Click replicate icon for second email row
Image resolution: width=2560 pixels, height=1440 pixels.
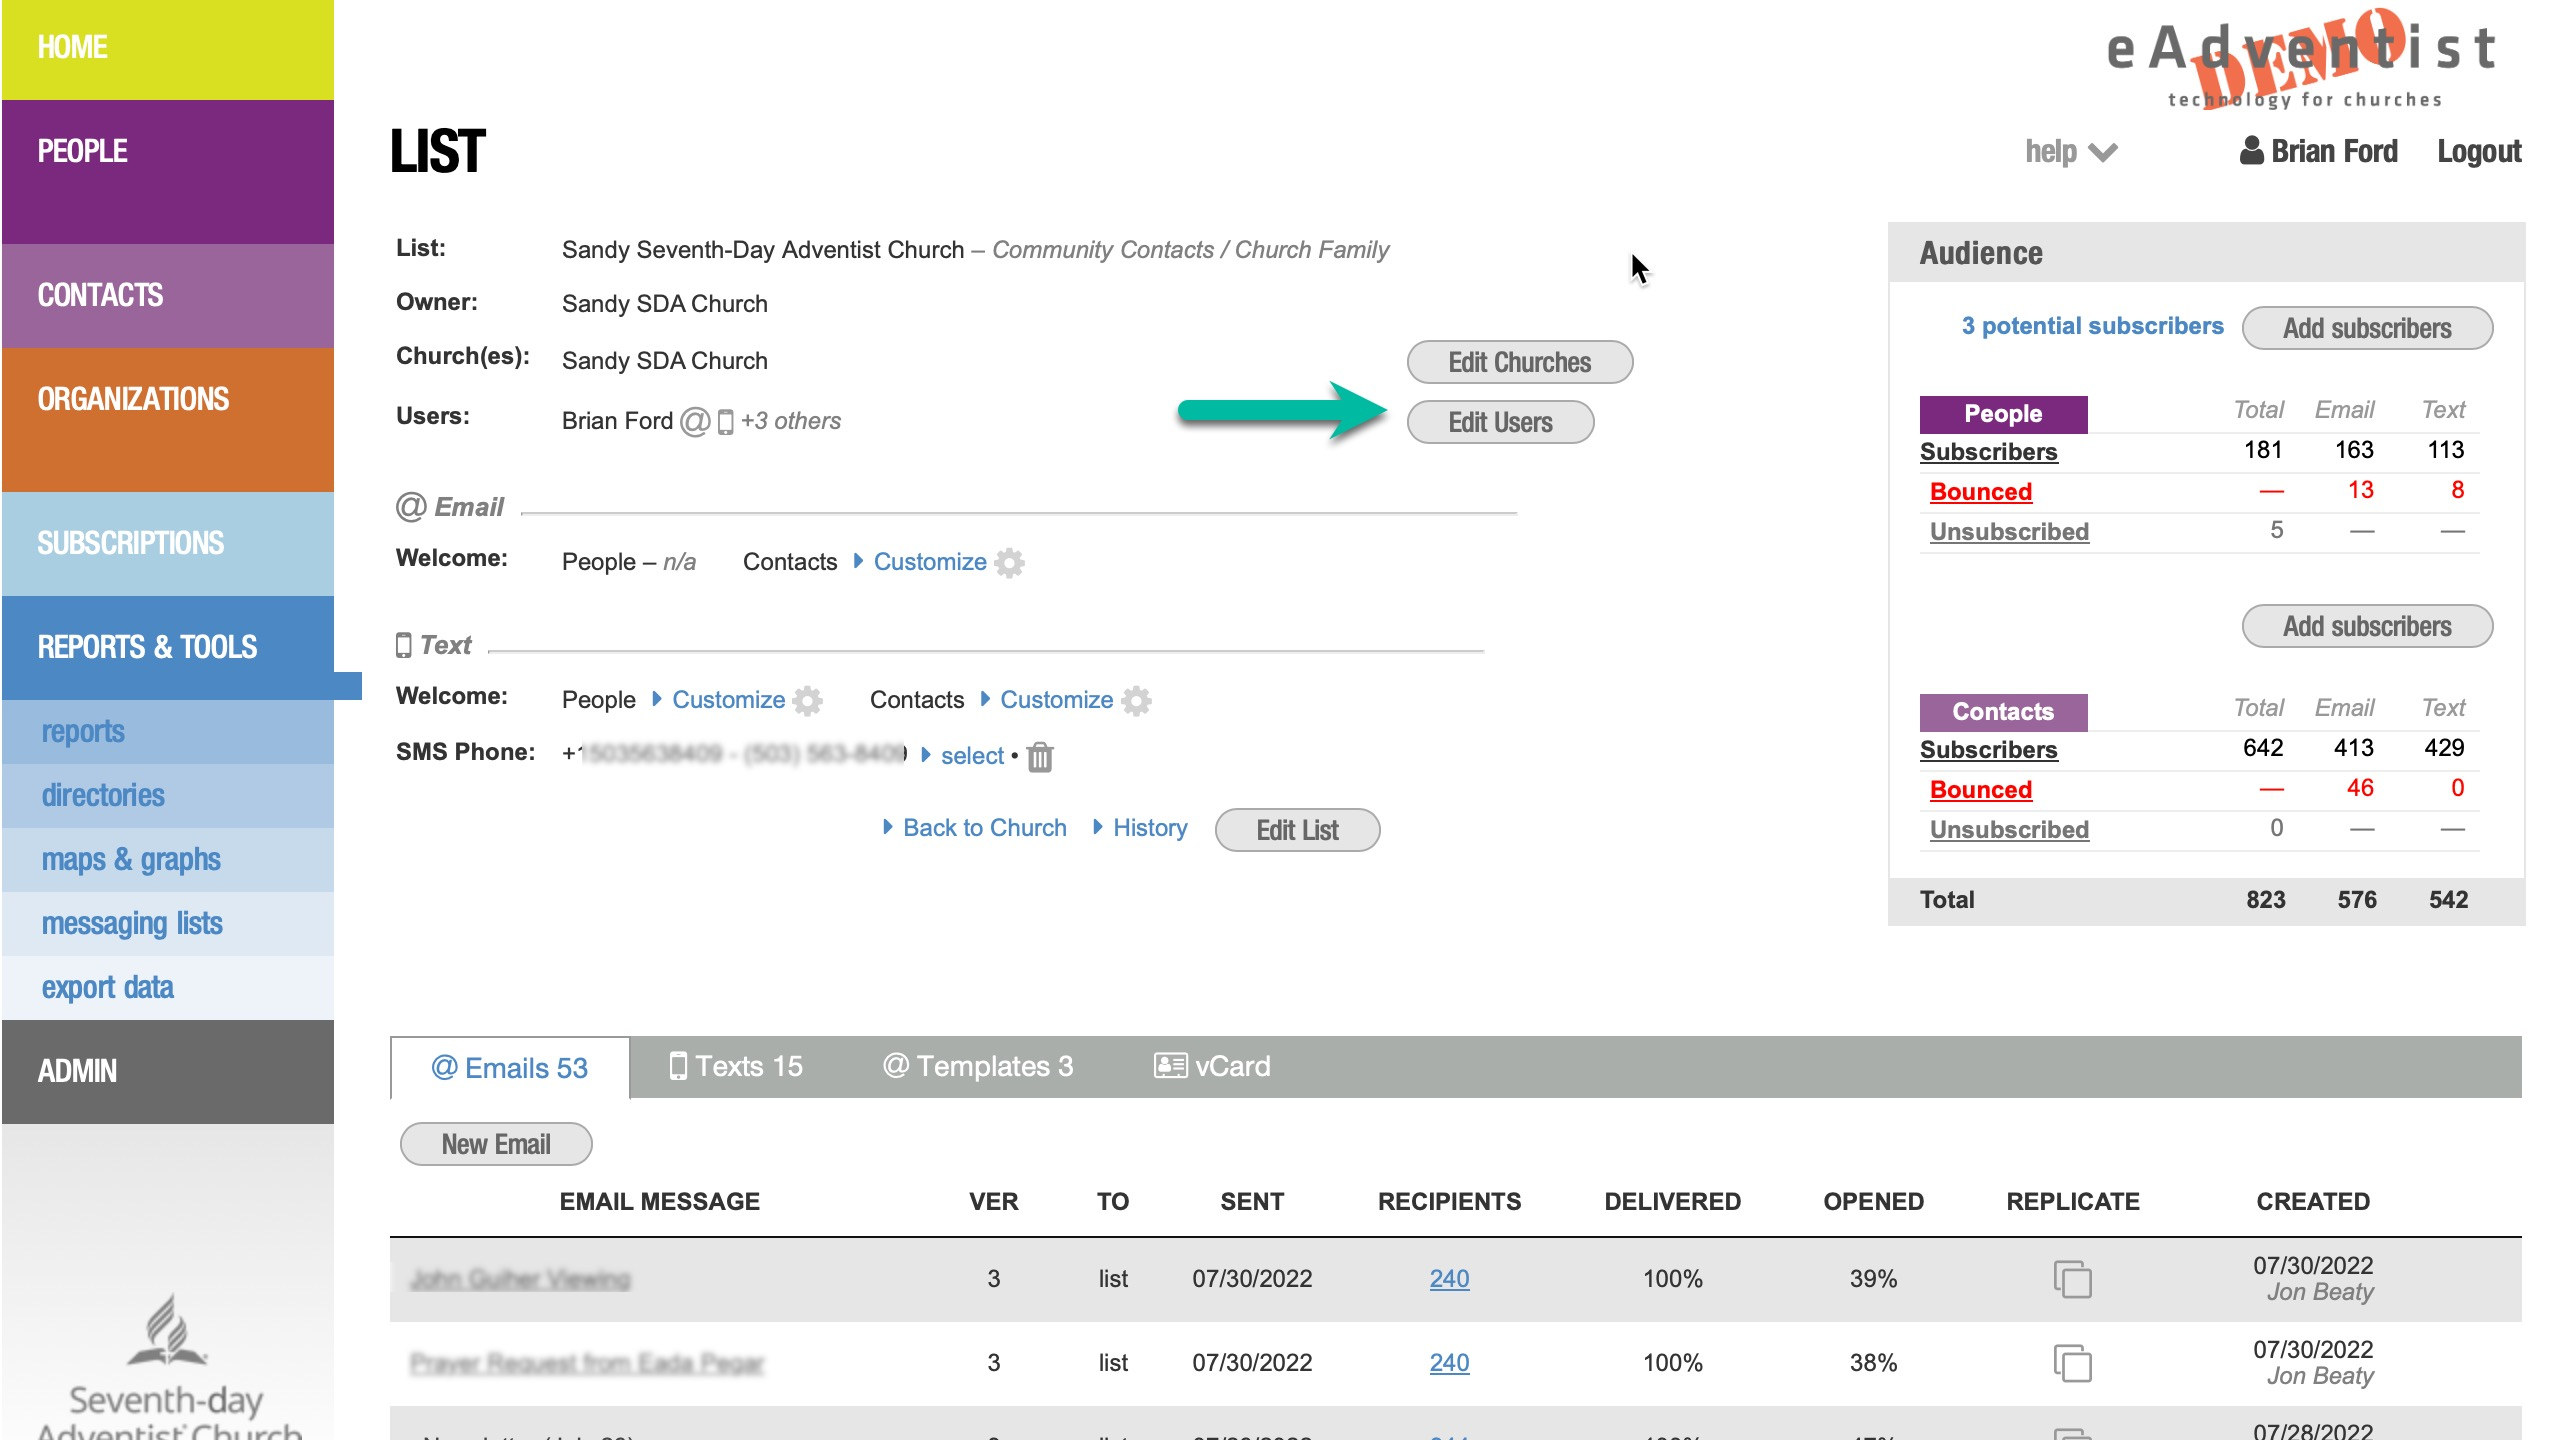[x=2072, y=1363]
